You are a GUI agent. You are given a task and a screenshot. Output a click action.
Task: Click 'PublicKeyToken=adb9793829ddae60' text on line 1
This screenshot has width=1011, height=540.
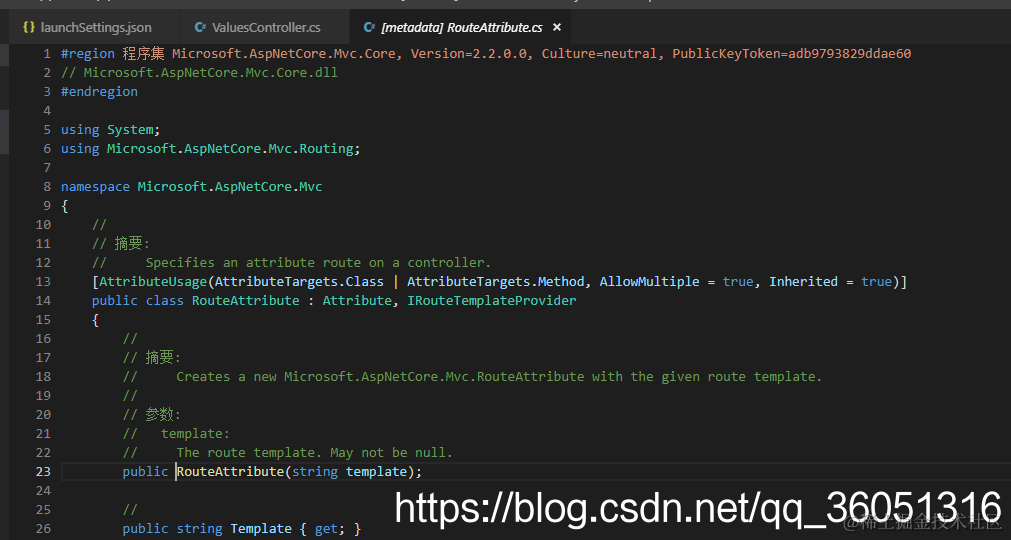coord(792,53)
